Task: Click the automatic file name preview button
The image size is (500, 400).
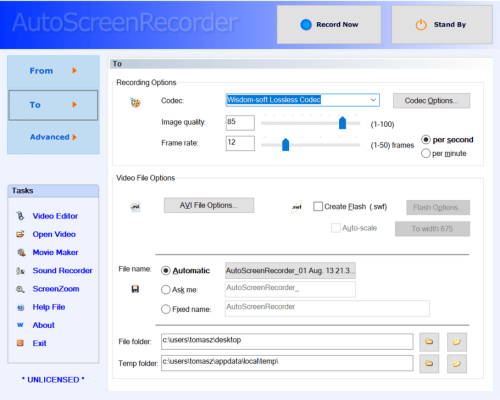Action: (290, 270)
